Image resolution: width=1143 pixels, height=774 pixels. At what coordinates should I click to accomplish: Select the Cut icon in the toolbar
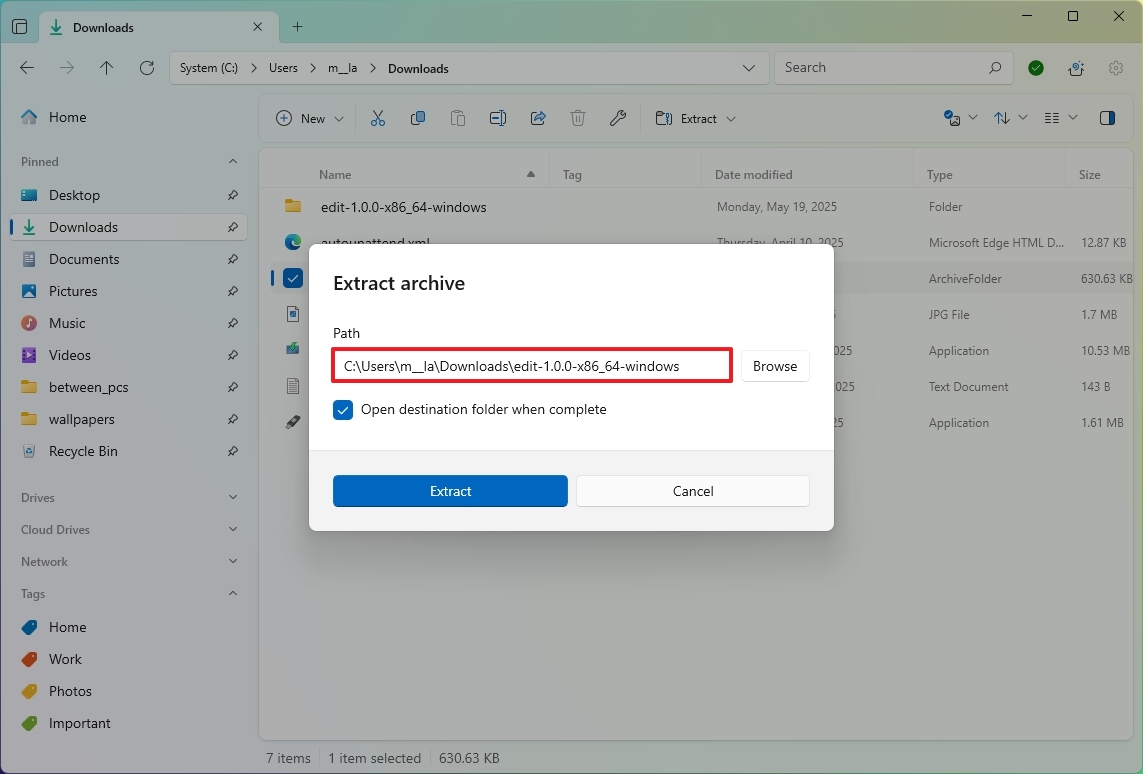(x=378, y=118)
